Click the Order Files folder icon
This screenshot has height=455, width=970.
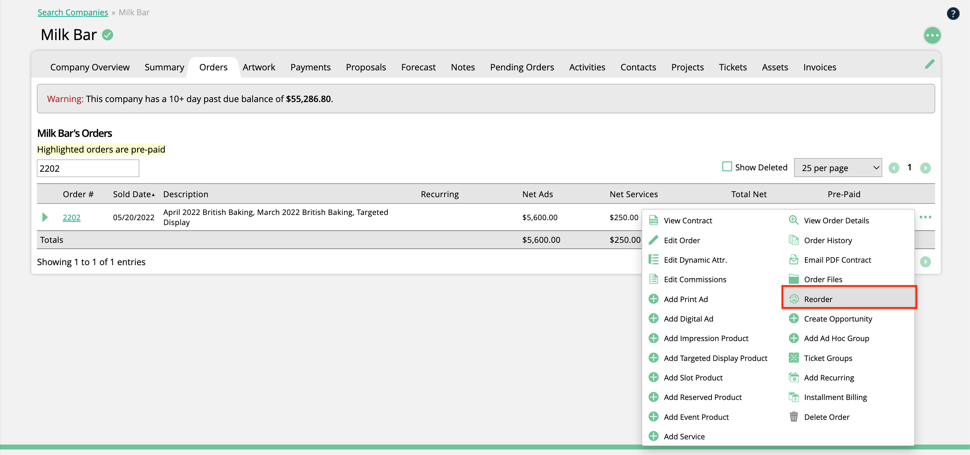click(794, 279)
